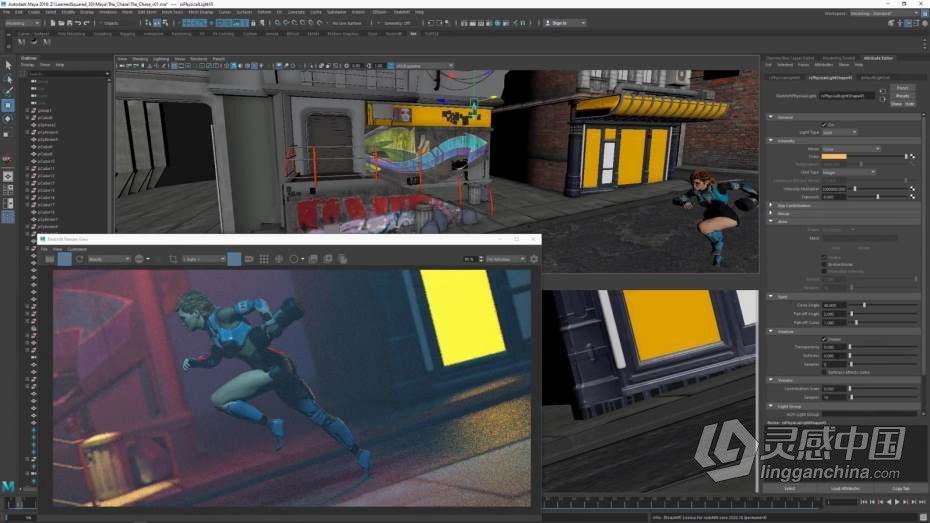Toggle IPR button in Render View
Image resolution: width=930 pixels, height=523 pixels.
pos(65,259)
